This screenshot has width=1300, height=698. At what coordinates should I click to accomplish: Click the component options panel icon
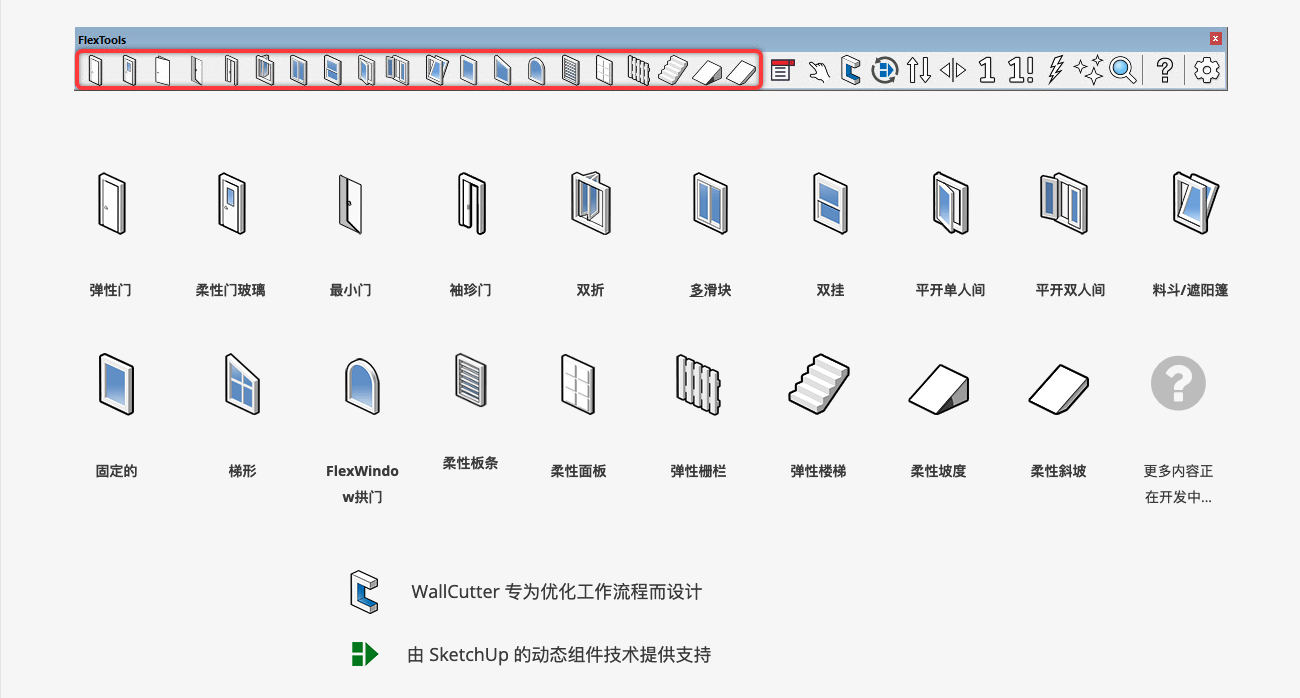pyautogui.click(x=782, y=70)
